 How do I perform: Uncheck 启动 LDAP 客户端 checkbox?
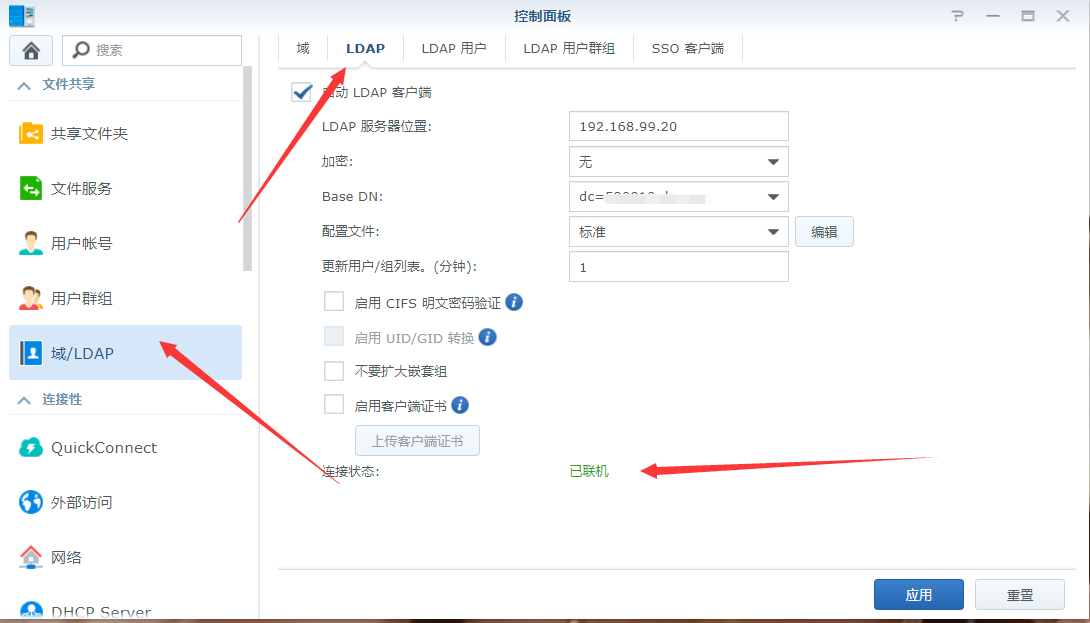[302, 92]
